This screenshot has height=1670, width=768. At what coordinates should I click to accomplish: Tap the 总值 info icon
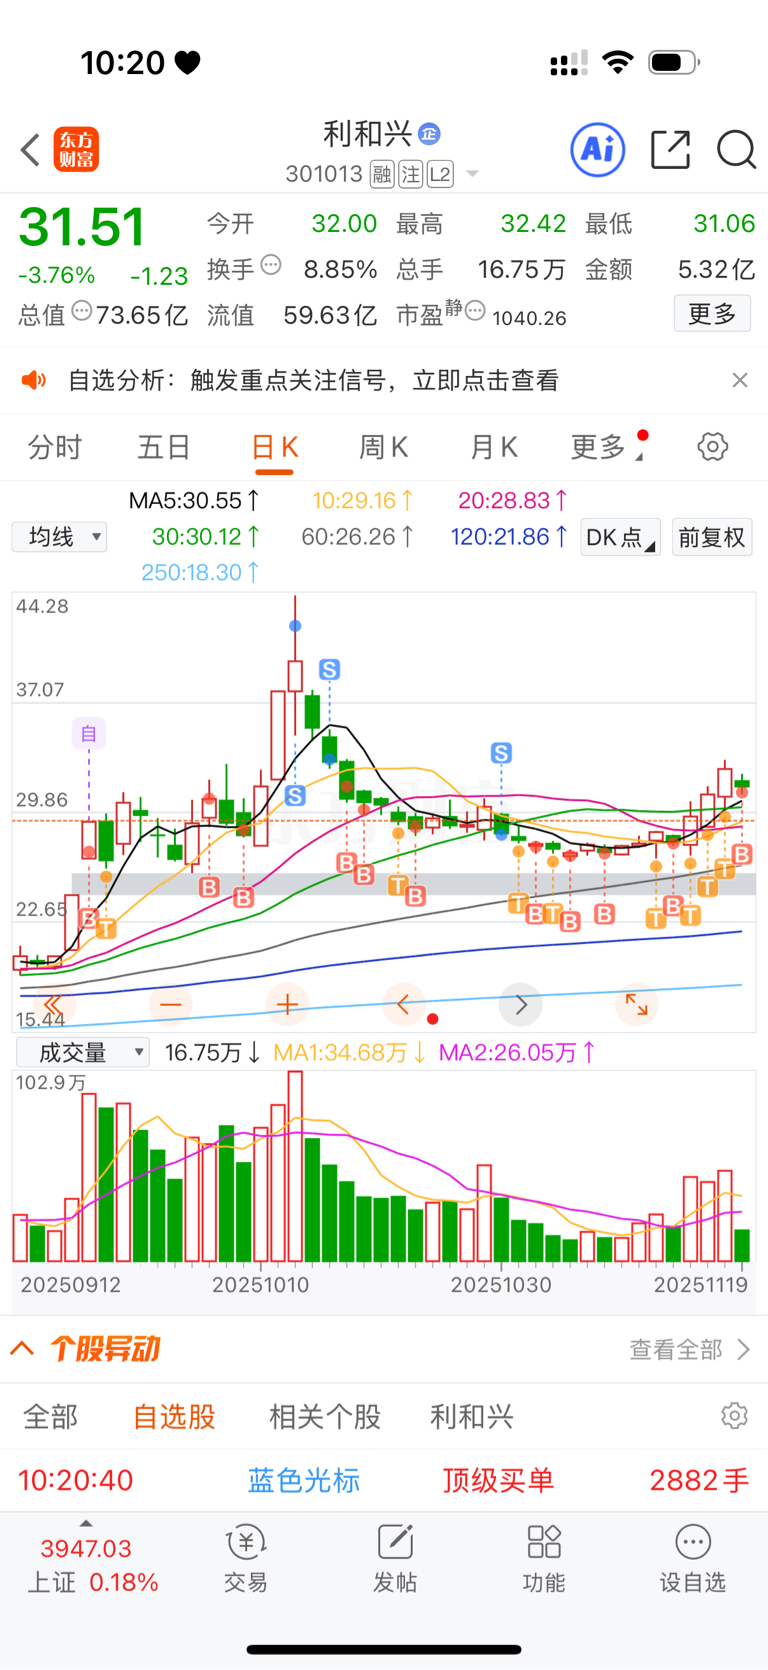click(82, 311)
